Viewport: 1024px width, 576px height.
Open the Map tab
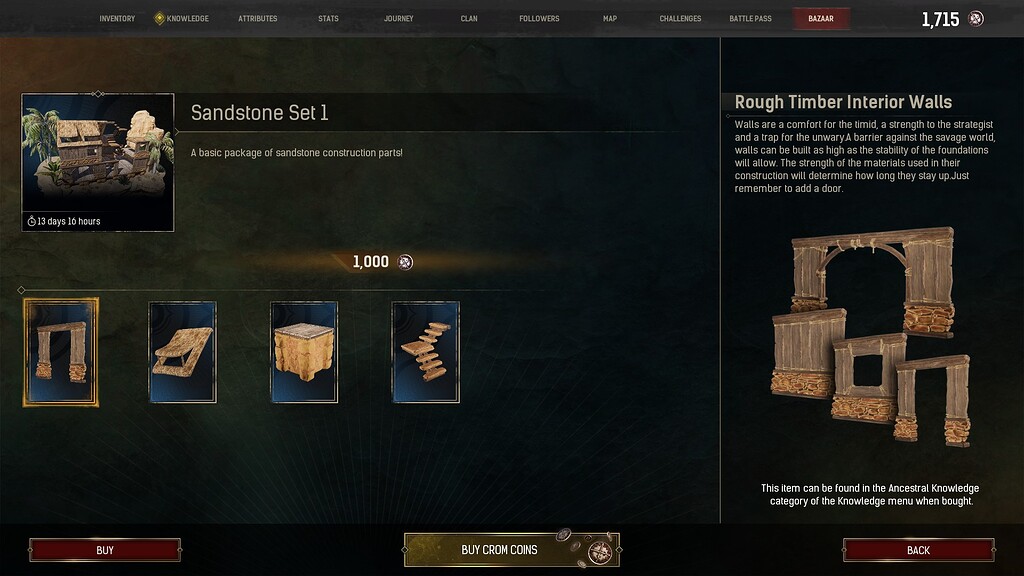click(x=610, y=18)
